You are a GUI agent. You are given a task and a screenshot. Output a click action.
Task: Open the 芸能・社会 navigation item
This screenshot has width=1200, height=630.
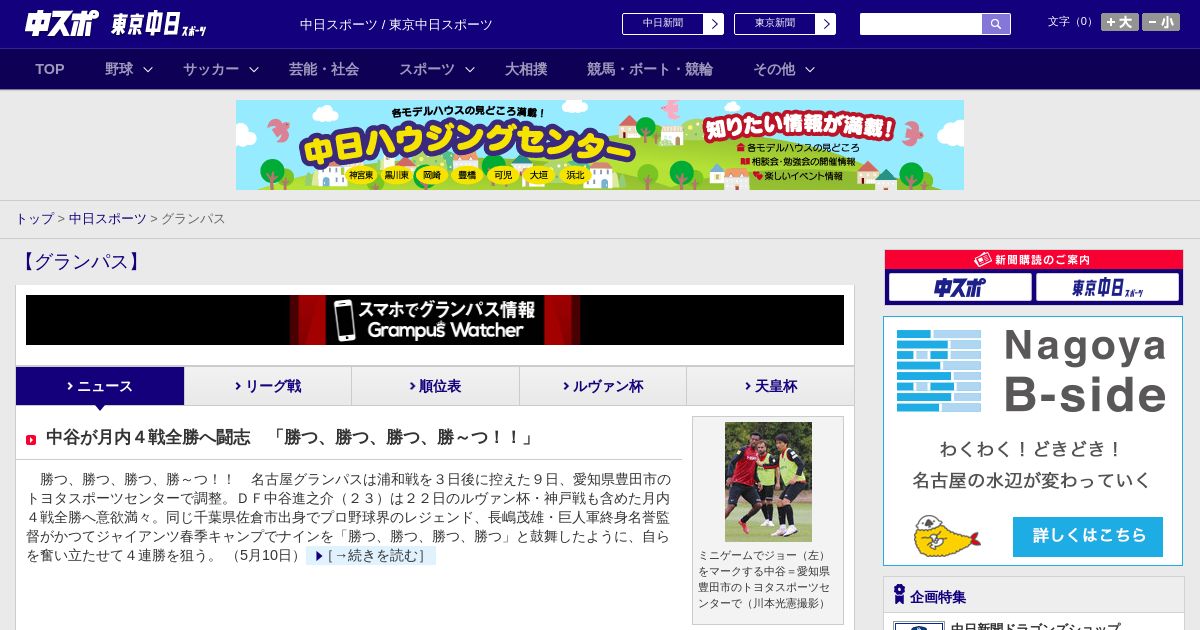click(324, 69)
